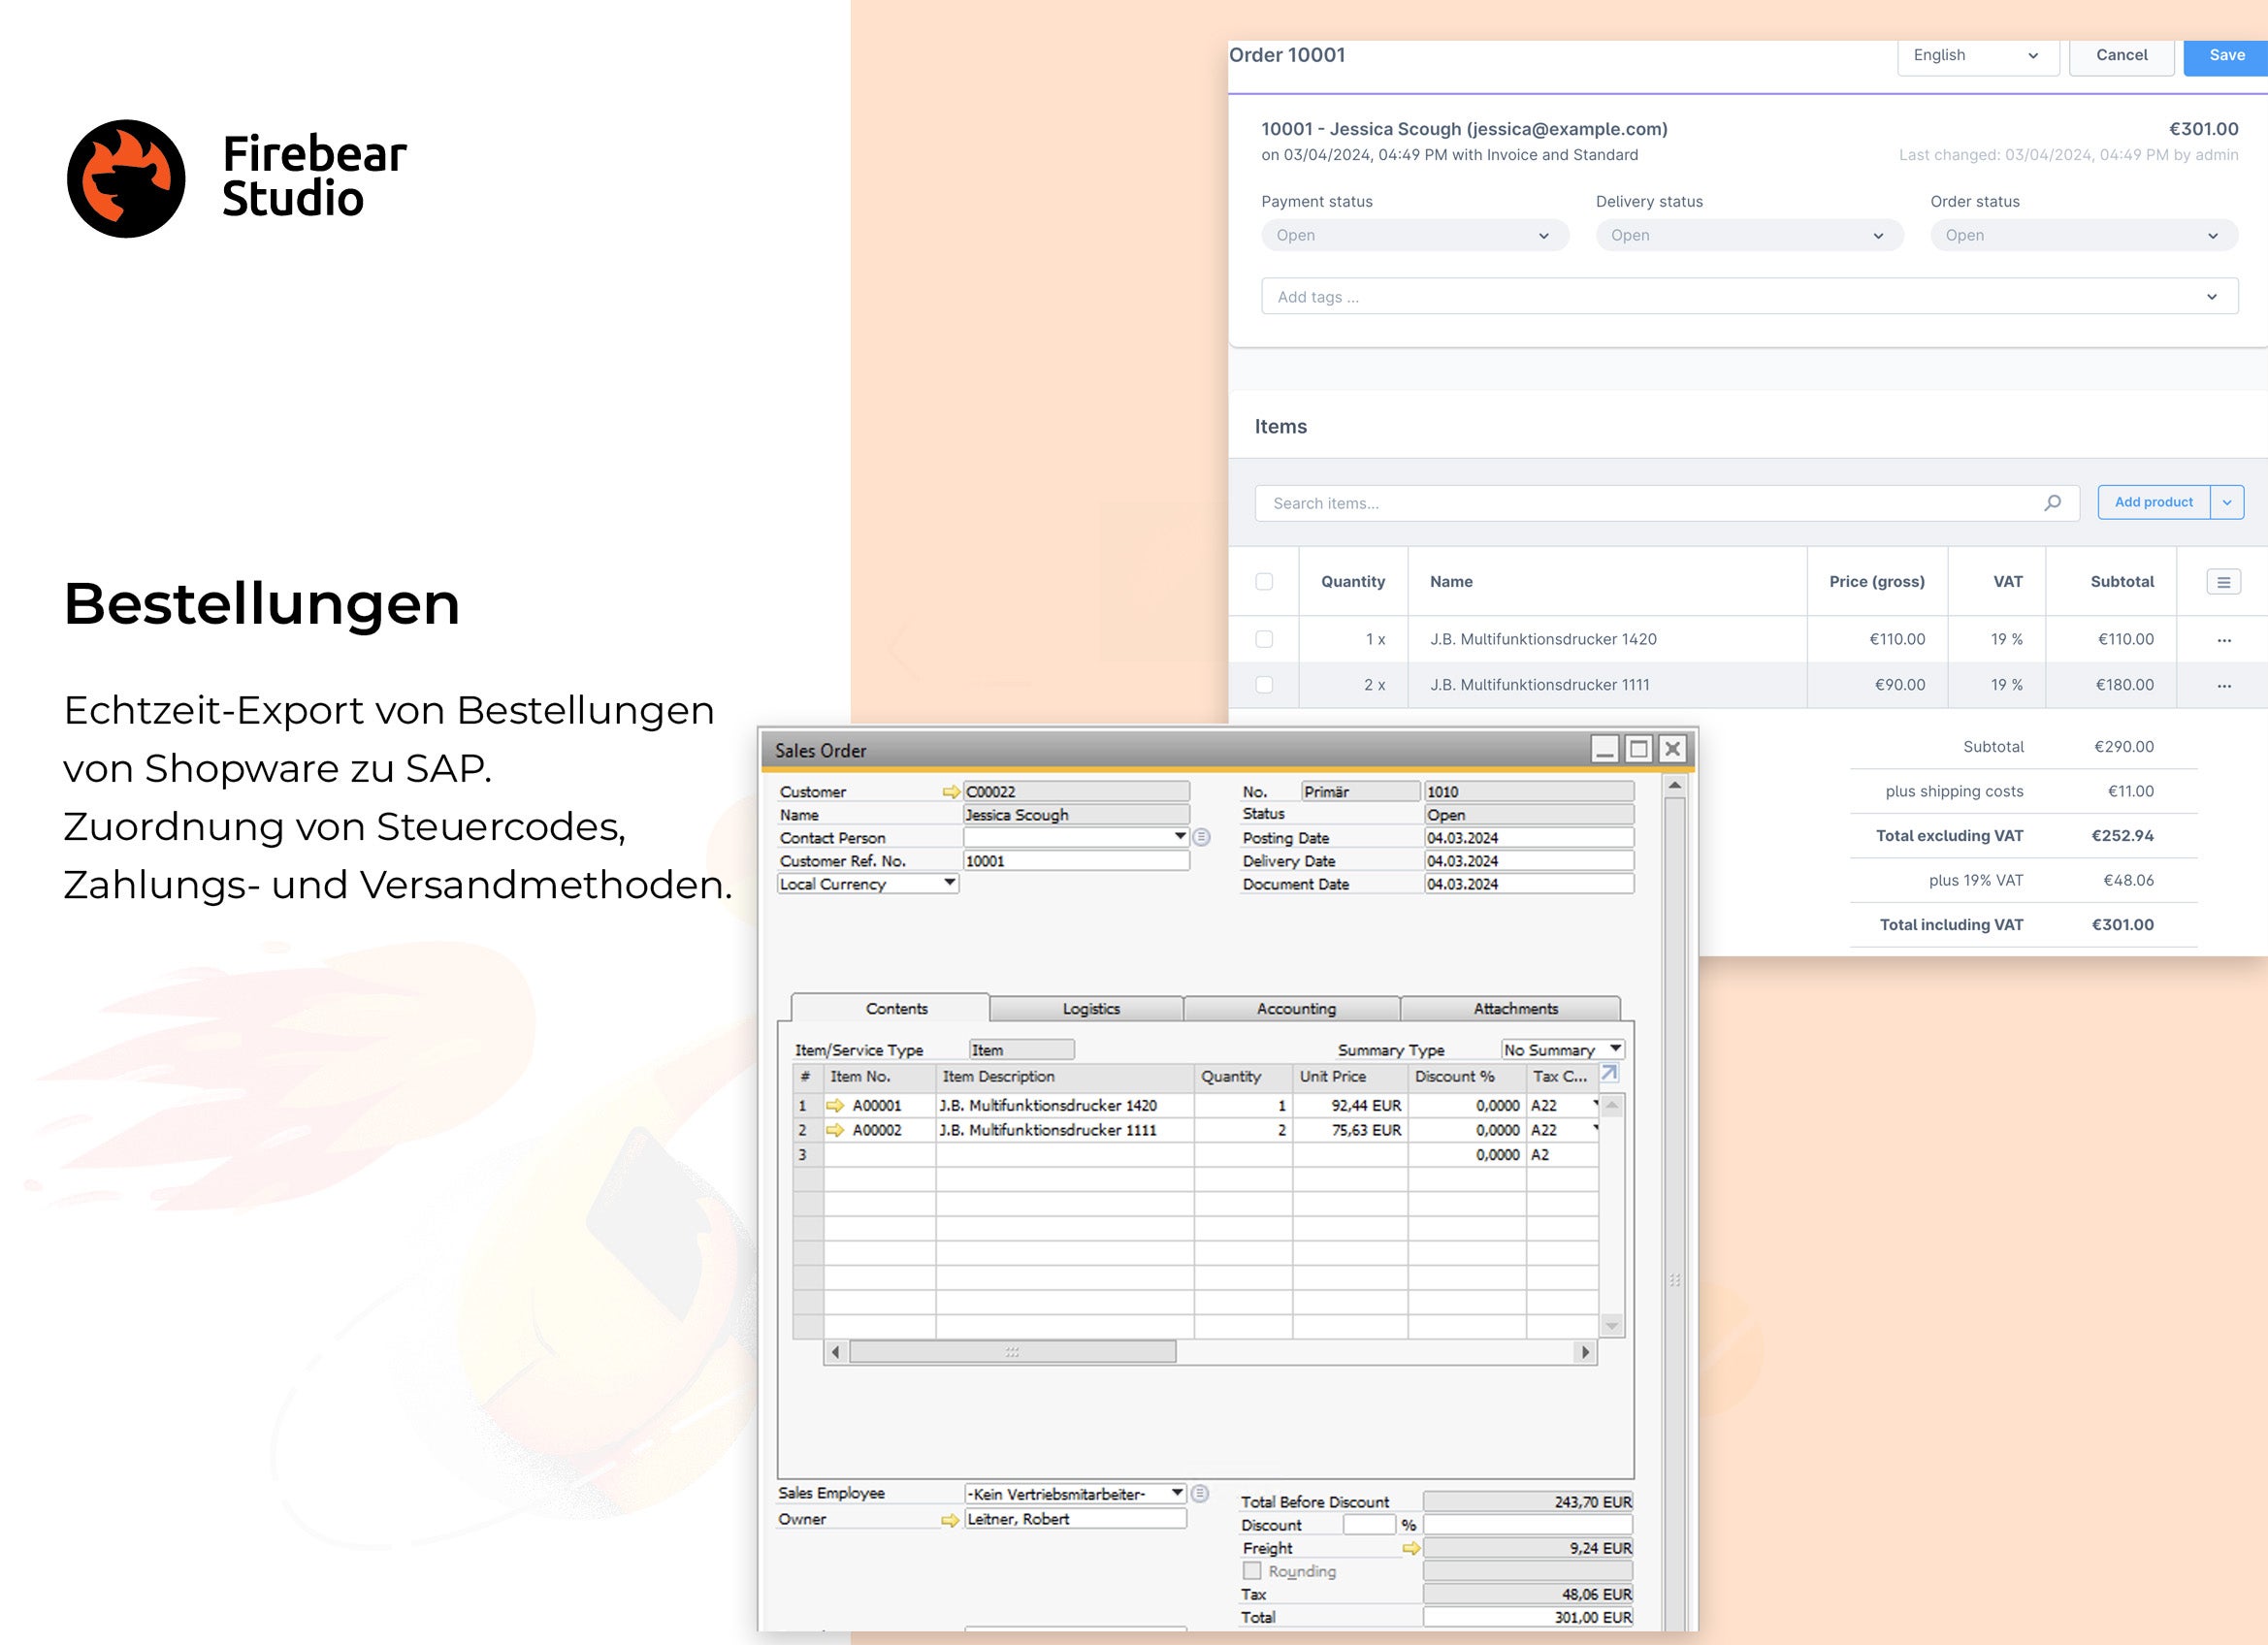Screen dimensions: 2268x1645
Task: Click the Save button
Action: click(x=2226, y=56)
